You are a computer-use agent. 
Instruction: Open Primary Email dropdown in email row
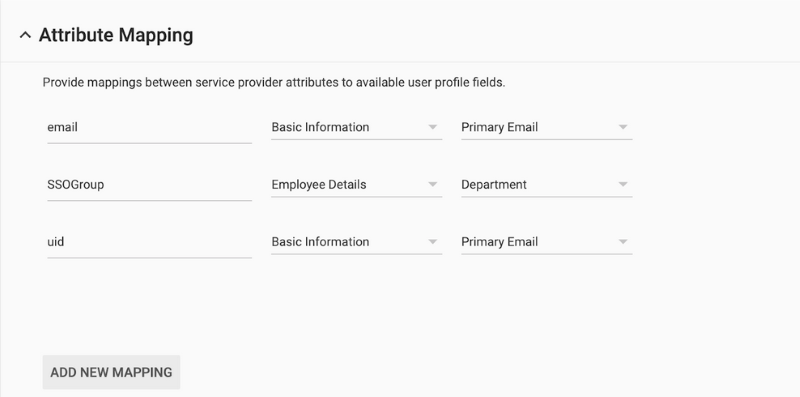(546, 128)
